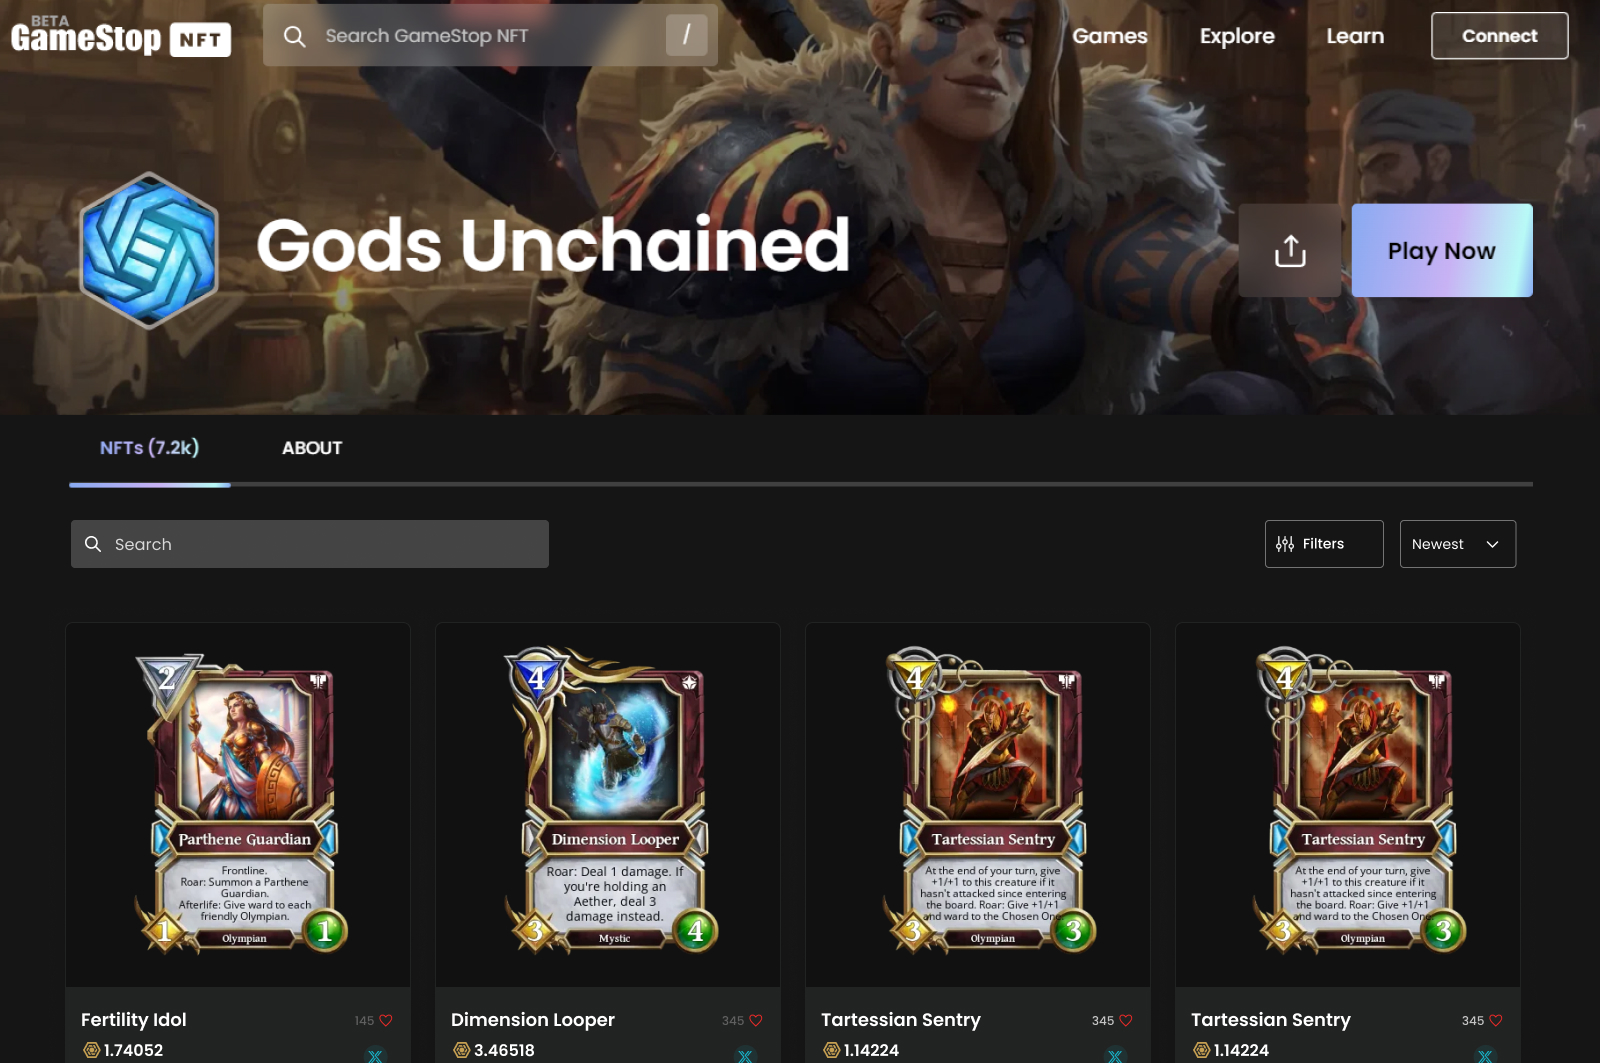Expand the Newest sort dropdown
Viewport: 1600px width, 1063px height.
click(1458, 544)
